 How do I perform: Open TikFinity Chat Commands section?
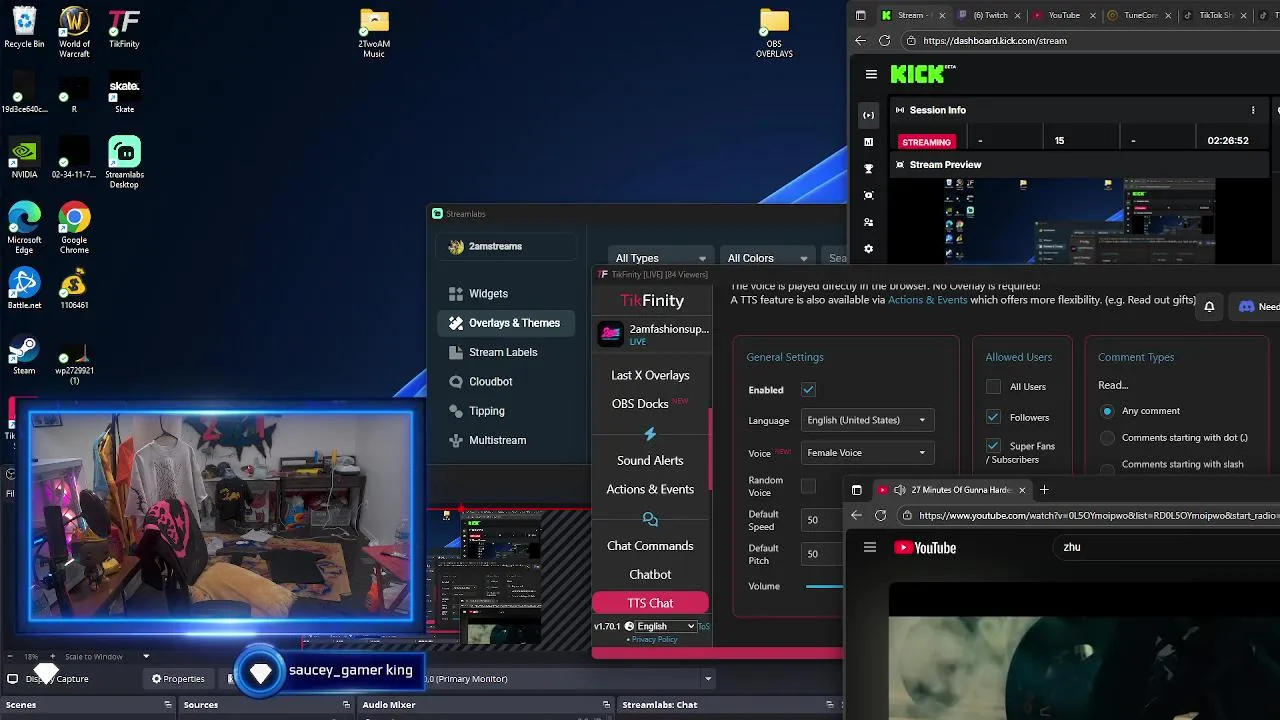point(650,546)
